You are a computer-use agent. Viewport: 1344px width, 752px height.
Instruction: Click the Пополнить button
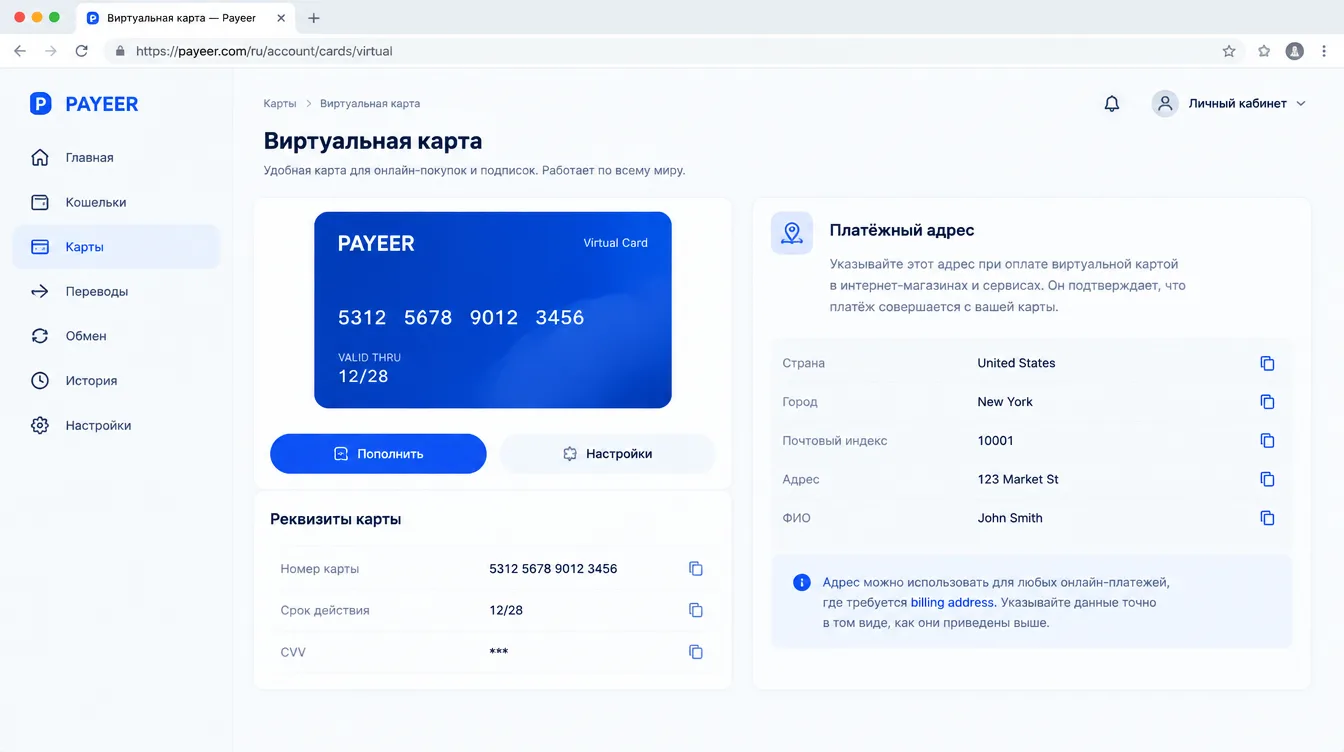tap(378, 454)
